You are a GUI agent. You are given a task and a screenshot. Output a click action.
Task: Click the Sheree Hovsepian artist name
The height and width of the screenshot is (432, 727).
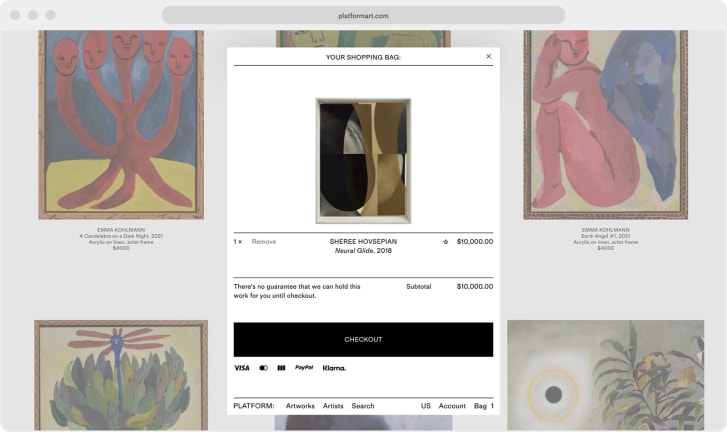[x=363, y=241]
